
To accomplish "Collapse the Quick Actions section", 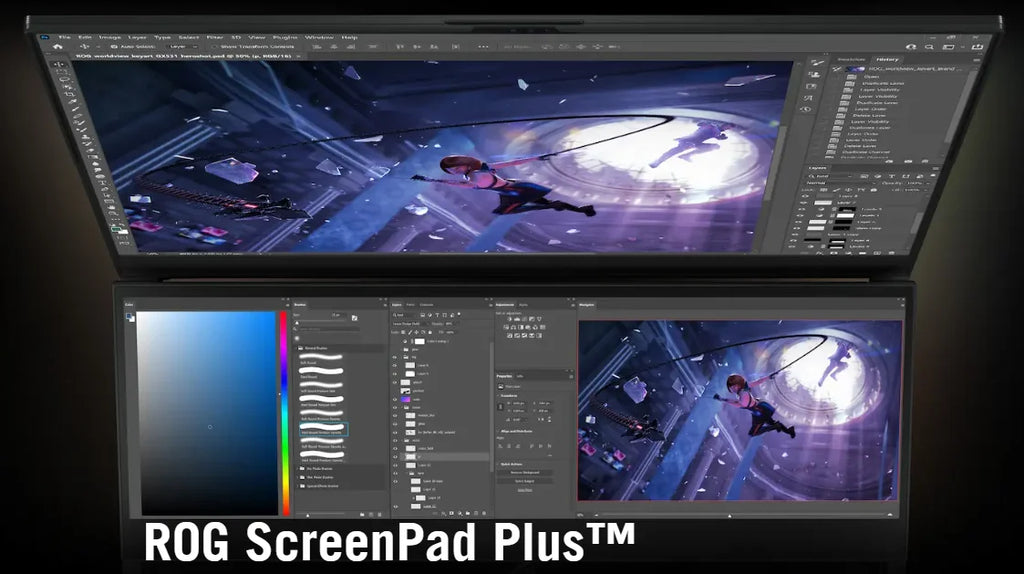I will (x=498, y=464).
